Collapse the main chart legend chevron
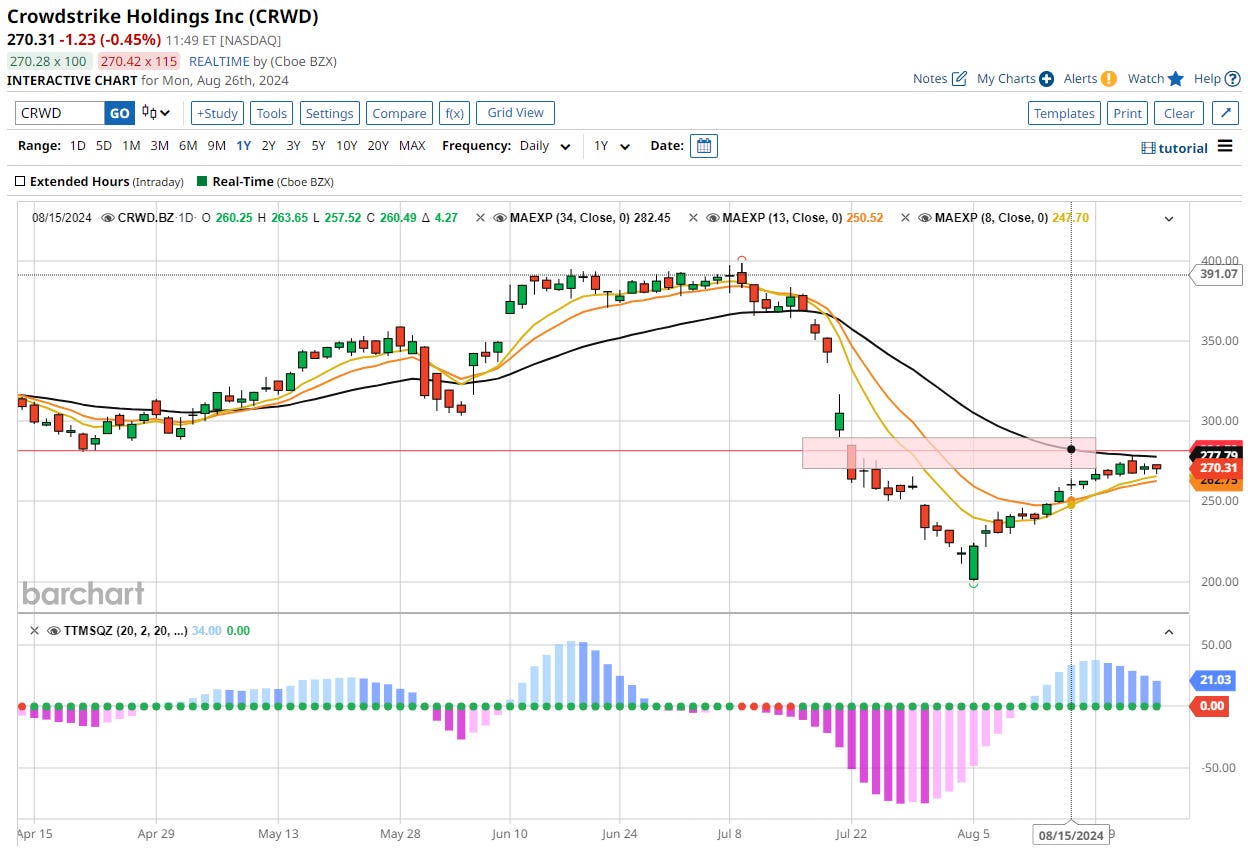Viewport: 1248px width, 856px height. point(1170,218)
